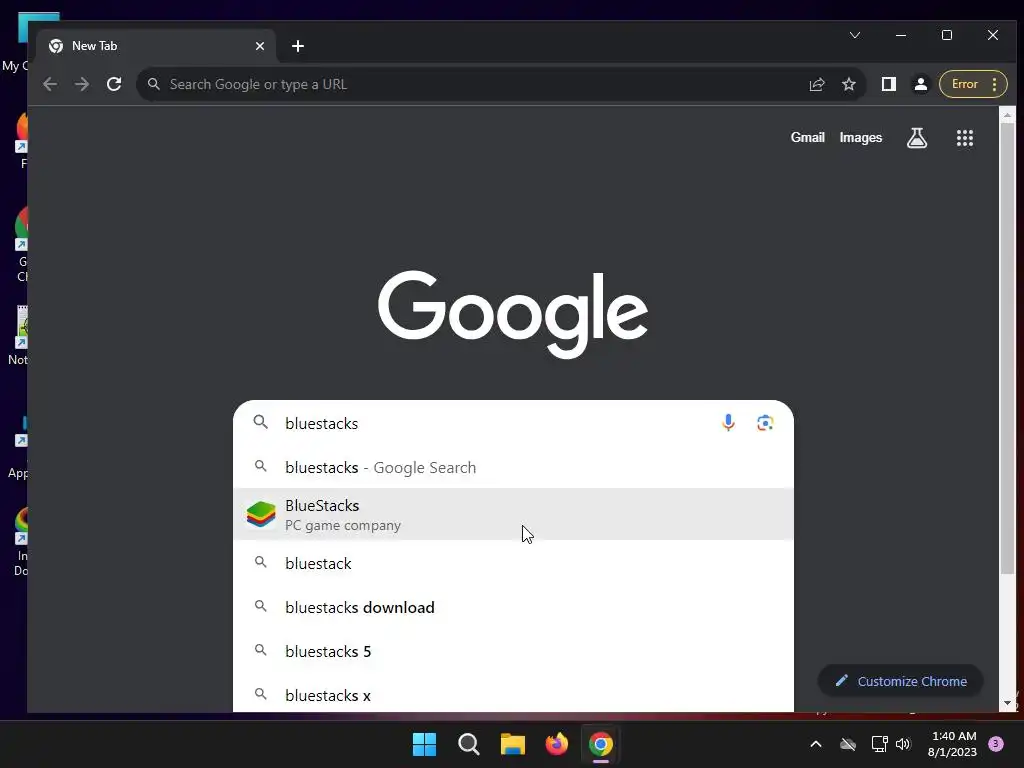Close the New Tab tab
The image size is (1024, 768).
pos(260,46)
